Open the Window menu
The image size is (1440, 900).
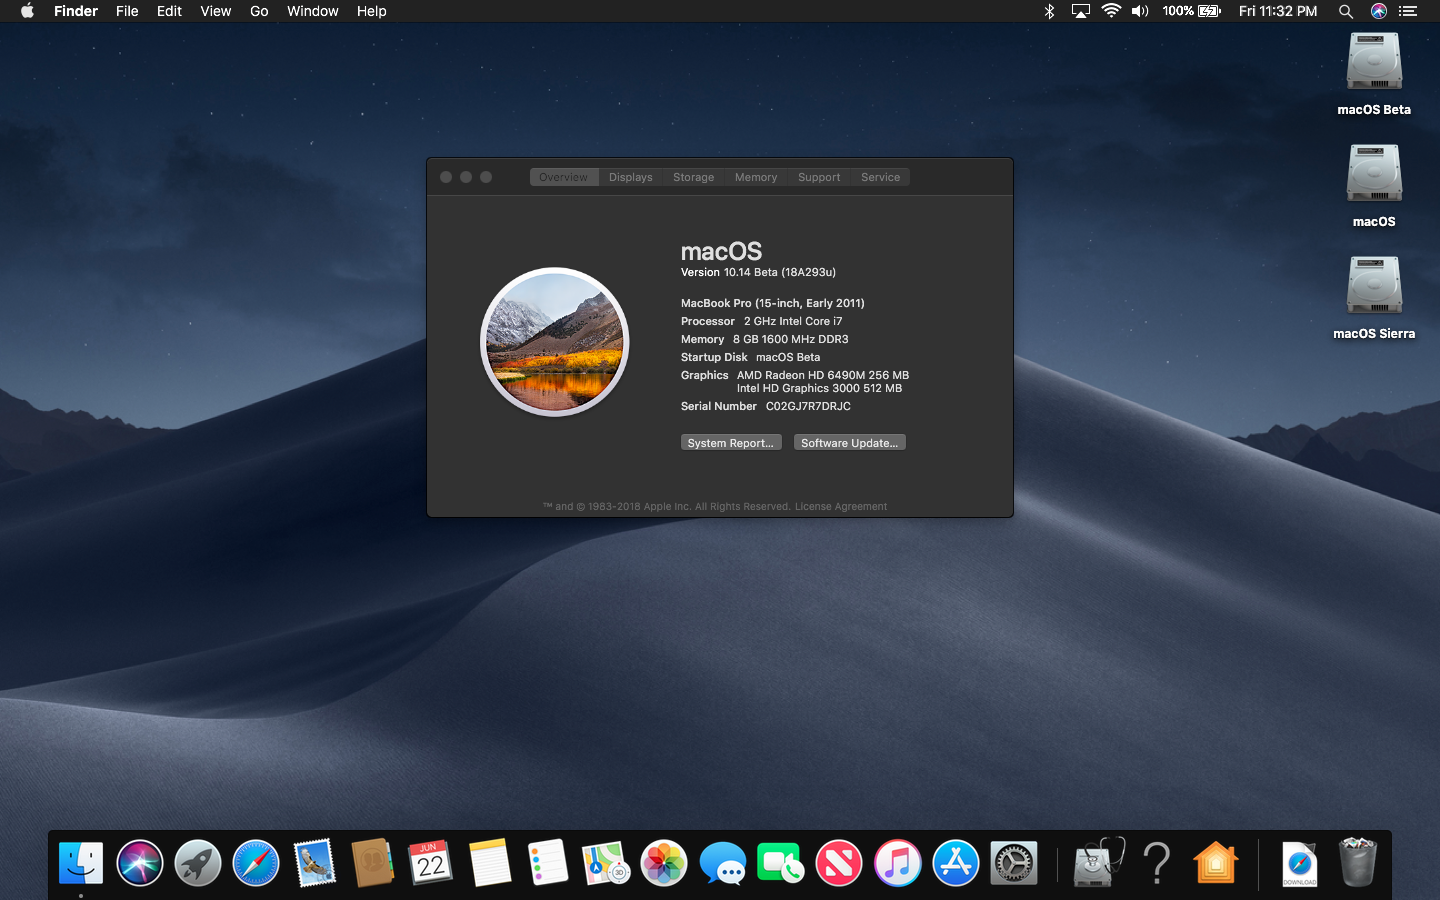(313, 11)
